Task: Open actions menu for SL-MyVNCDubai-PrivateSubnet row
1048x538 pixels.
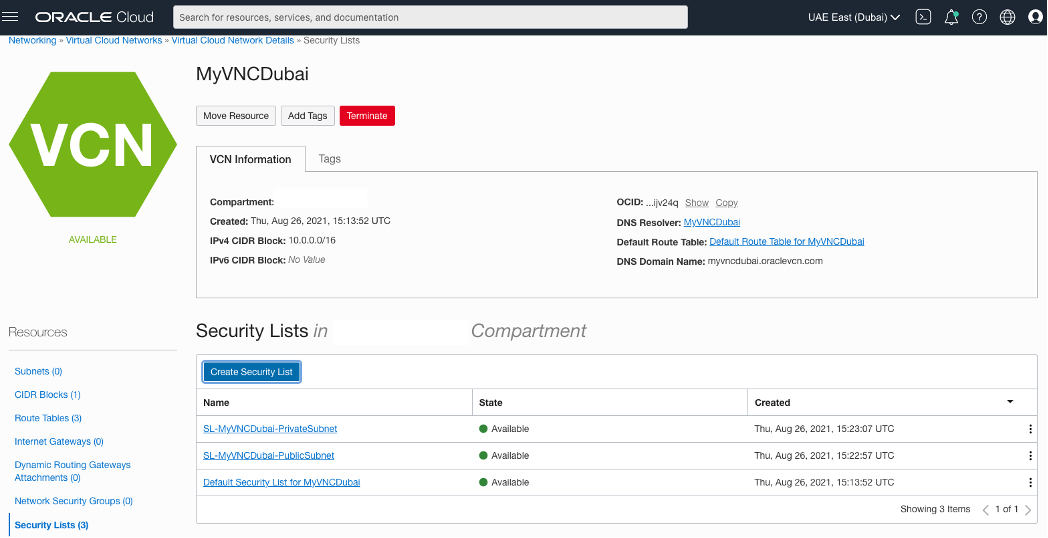Action: pyautogui.click(x=1030, y=429)
